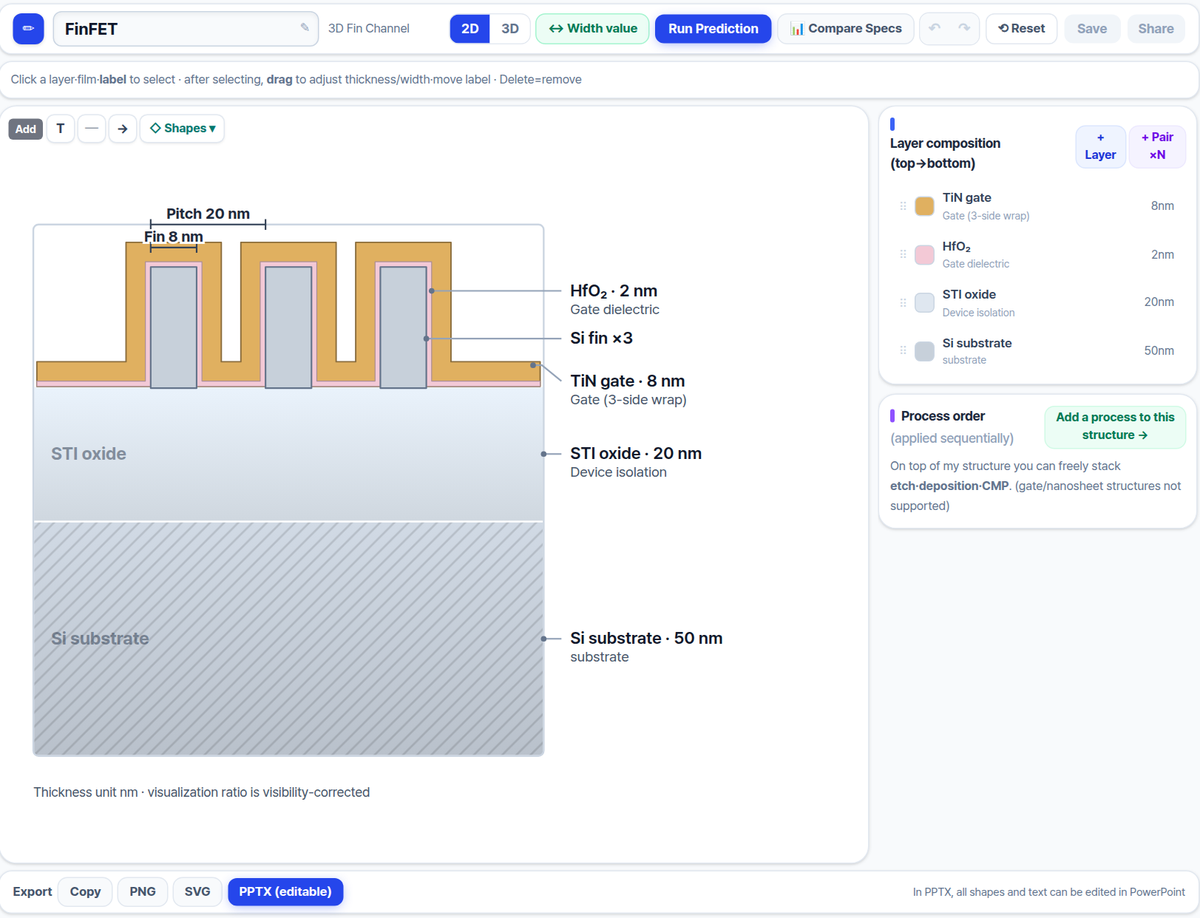Export as PPTX (editable)
This screenshot has width=1200, height=918.
[x=286, y=892]
